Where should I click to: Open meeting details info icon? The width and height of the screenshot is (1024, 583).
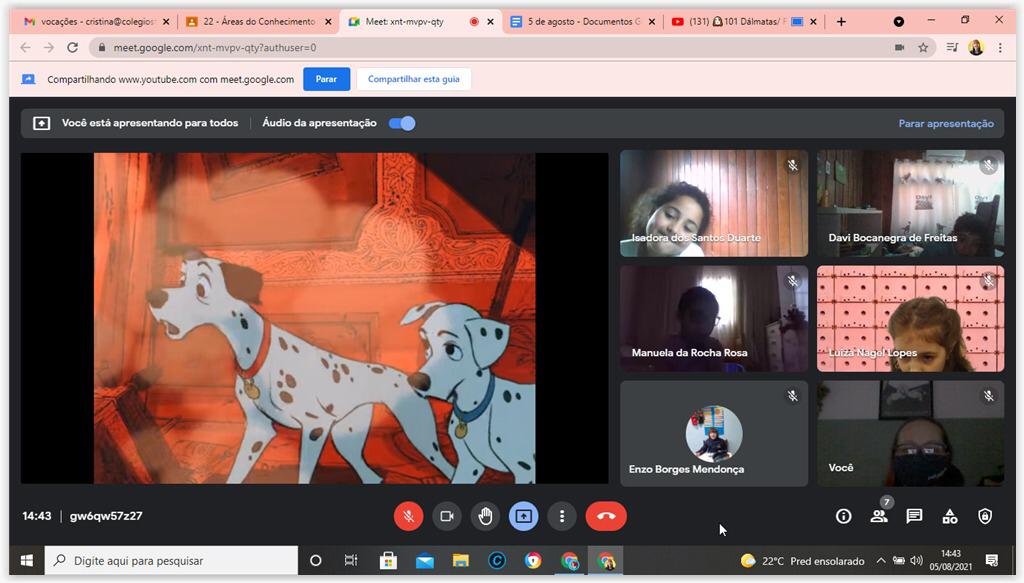point(843,516)
